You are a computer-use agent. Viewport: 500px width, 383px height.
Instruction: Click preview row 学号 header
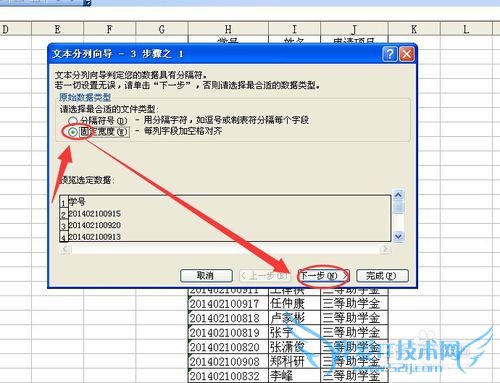(x=77, y=202)
